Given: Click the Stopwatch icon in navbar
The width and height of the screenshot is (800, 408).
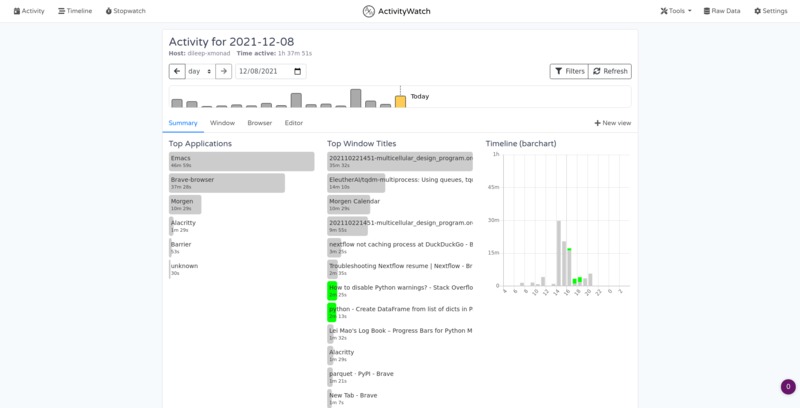Looking at the screenshot, I should (109, 11).
